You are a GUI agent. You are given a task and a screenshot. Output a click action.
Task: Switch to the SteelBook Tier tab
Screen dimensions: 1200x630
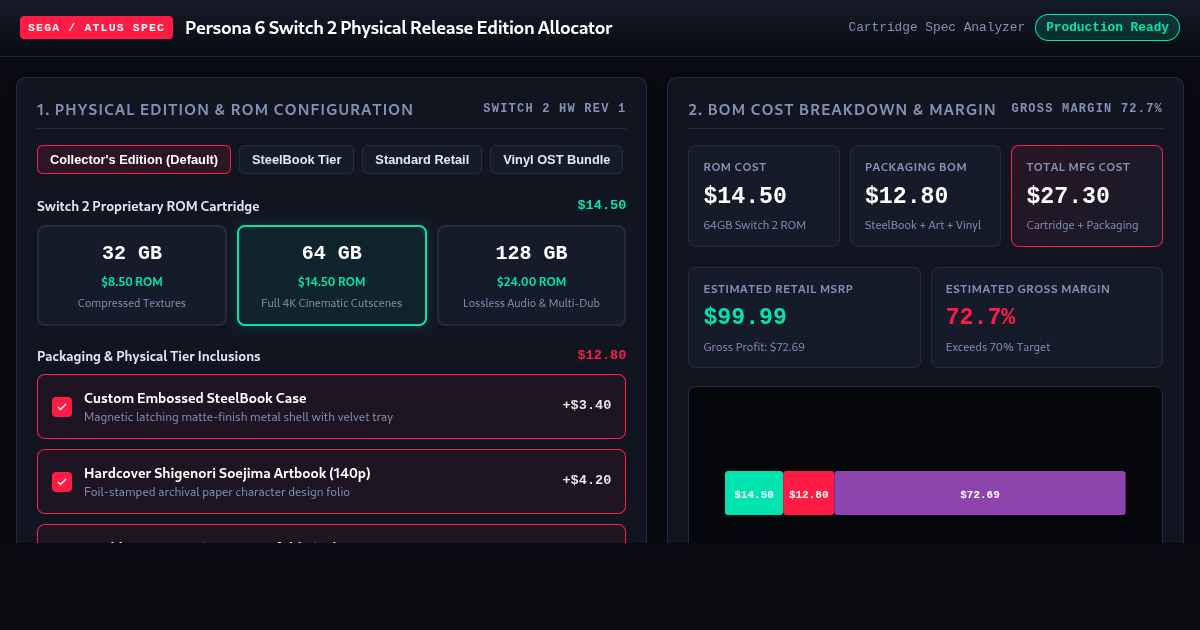296,160
